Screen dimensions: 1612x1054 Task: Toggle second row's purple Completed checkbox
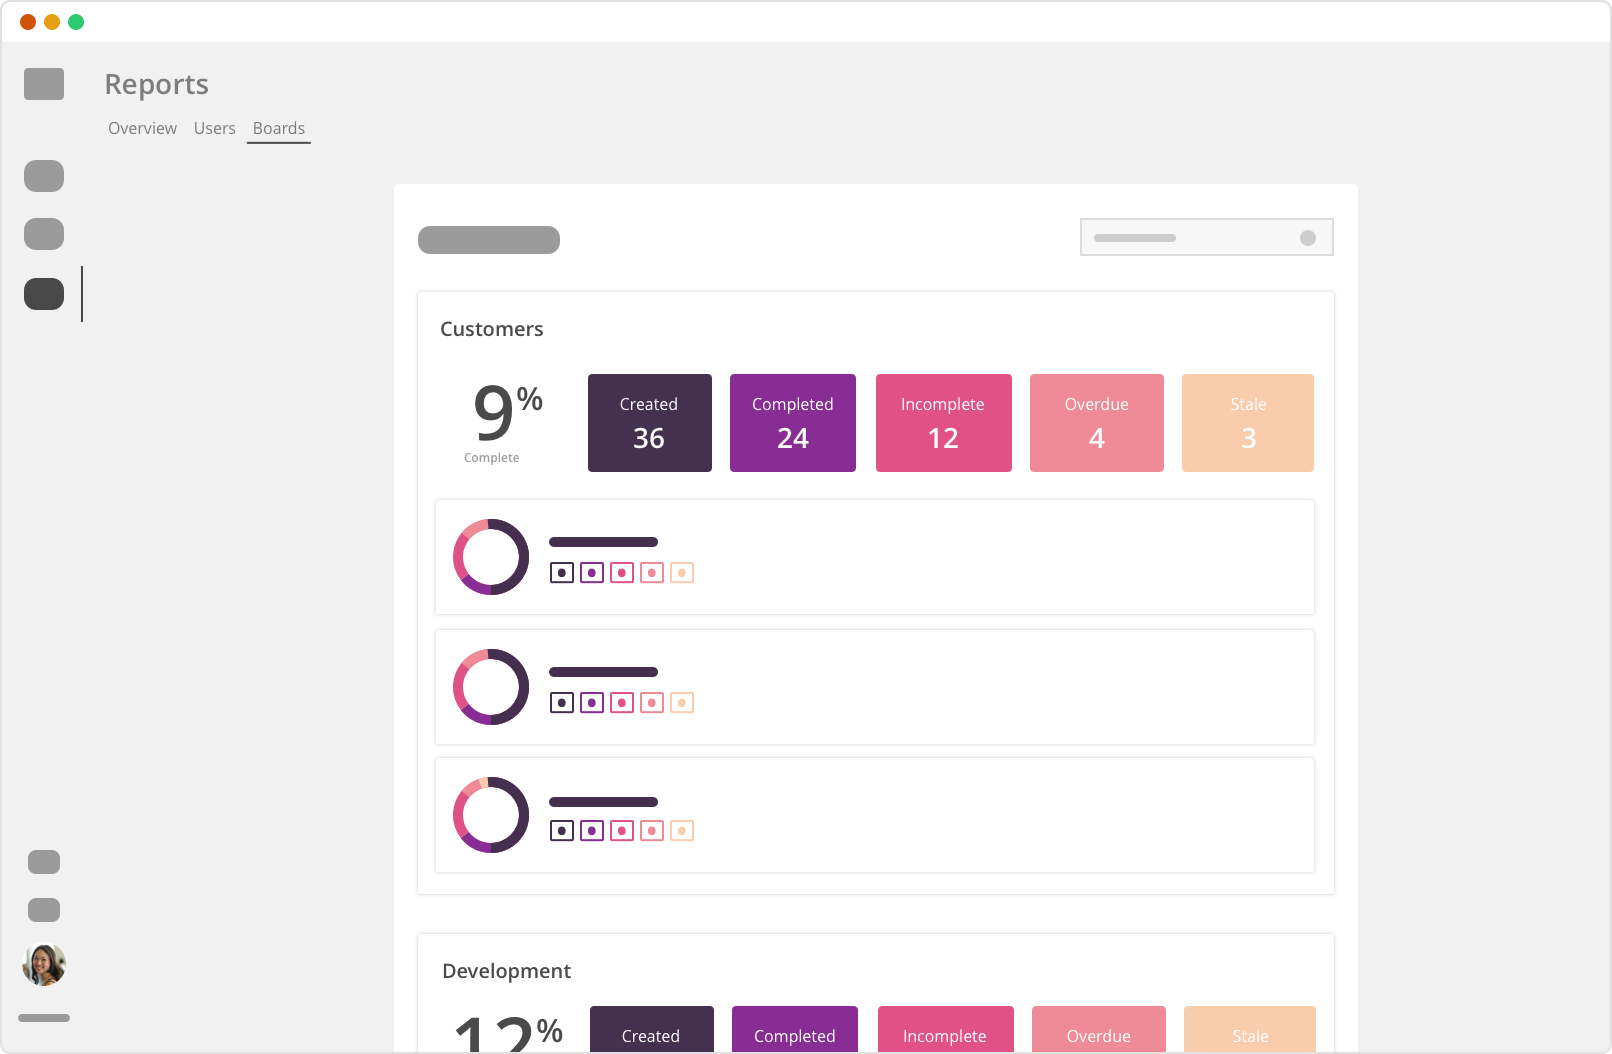tap(592, 703)
